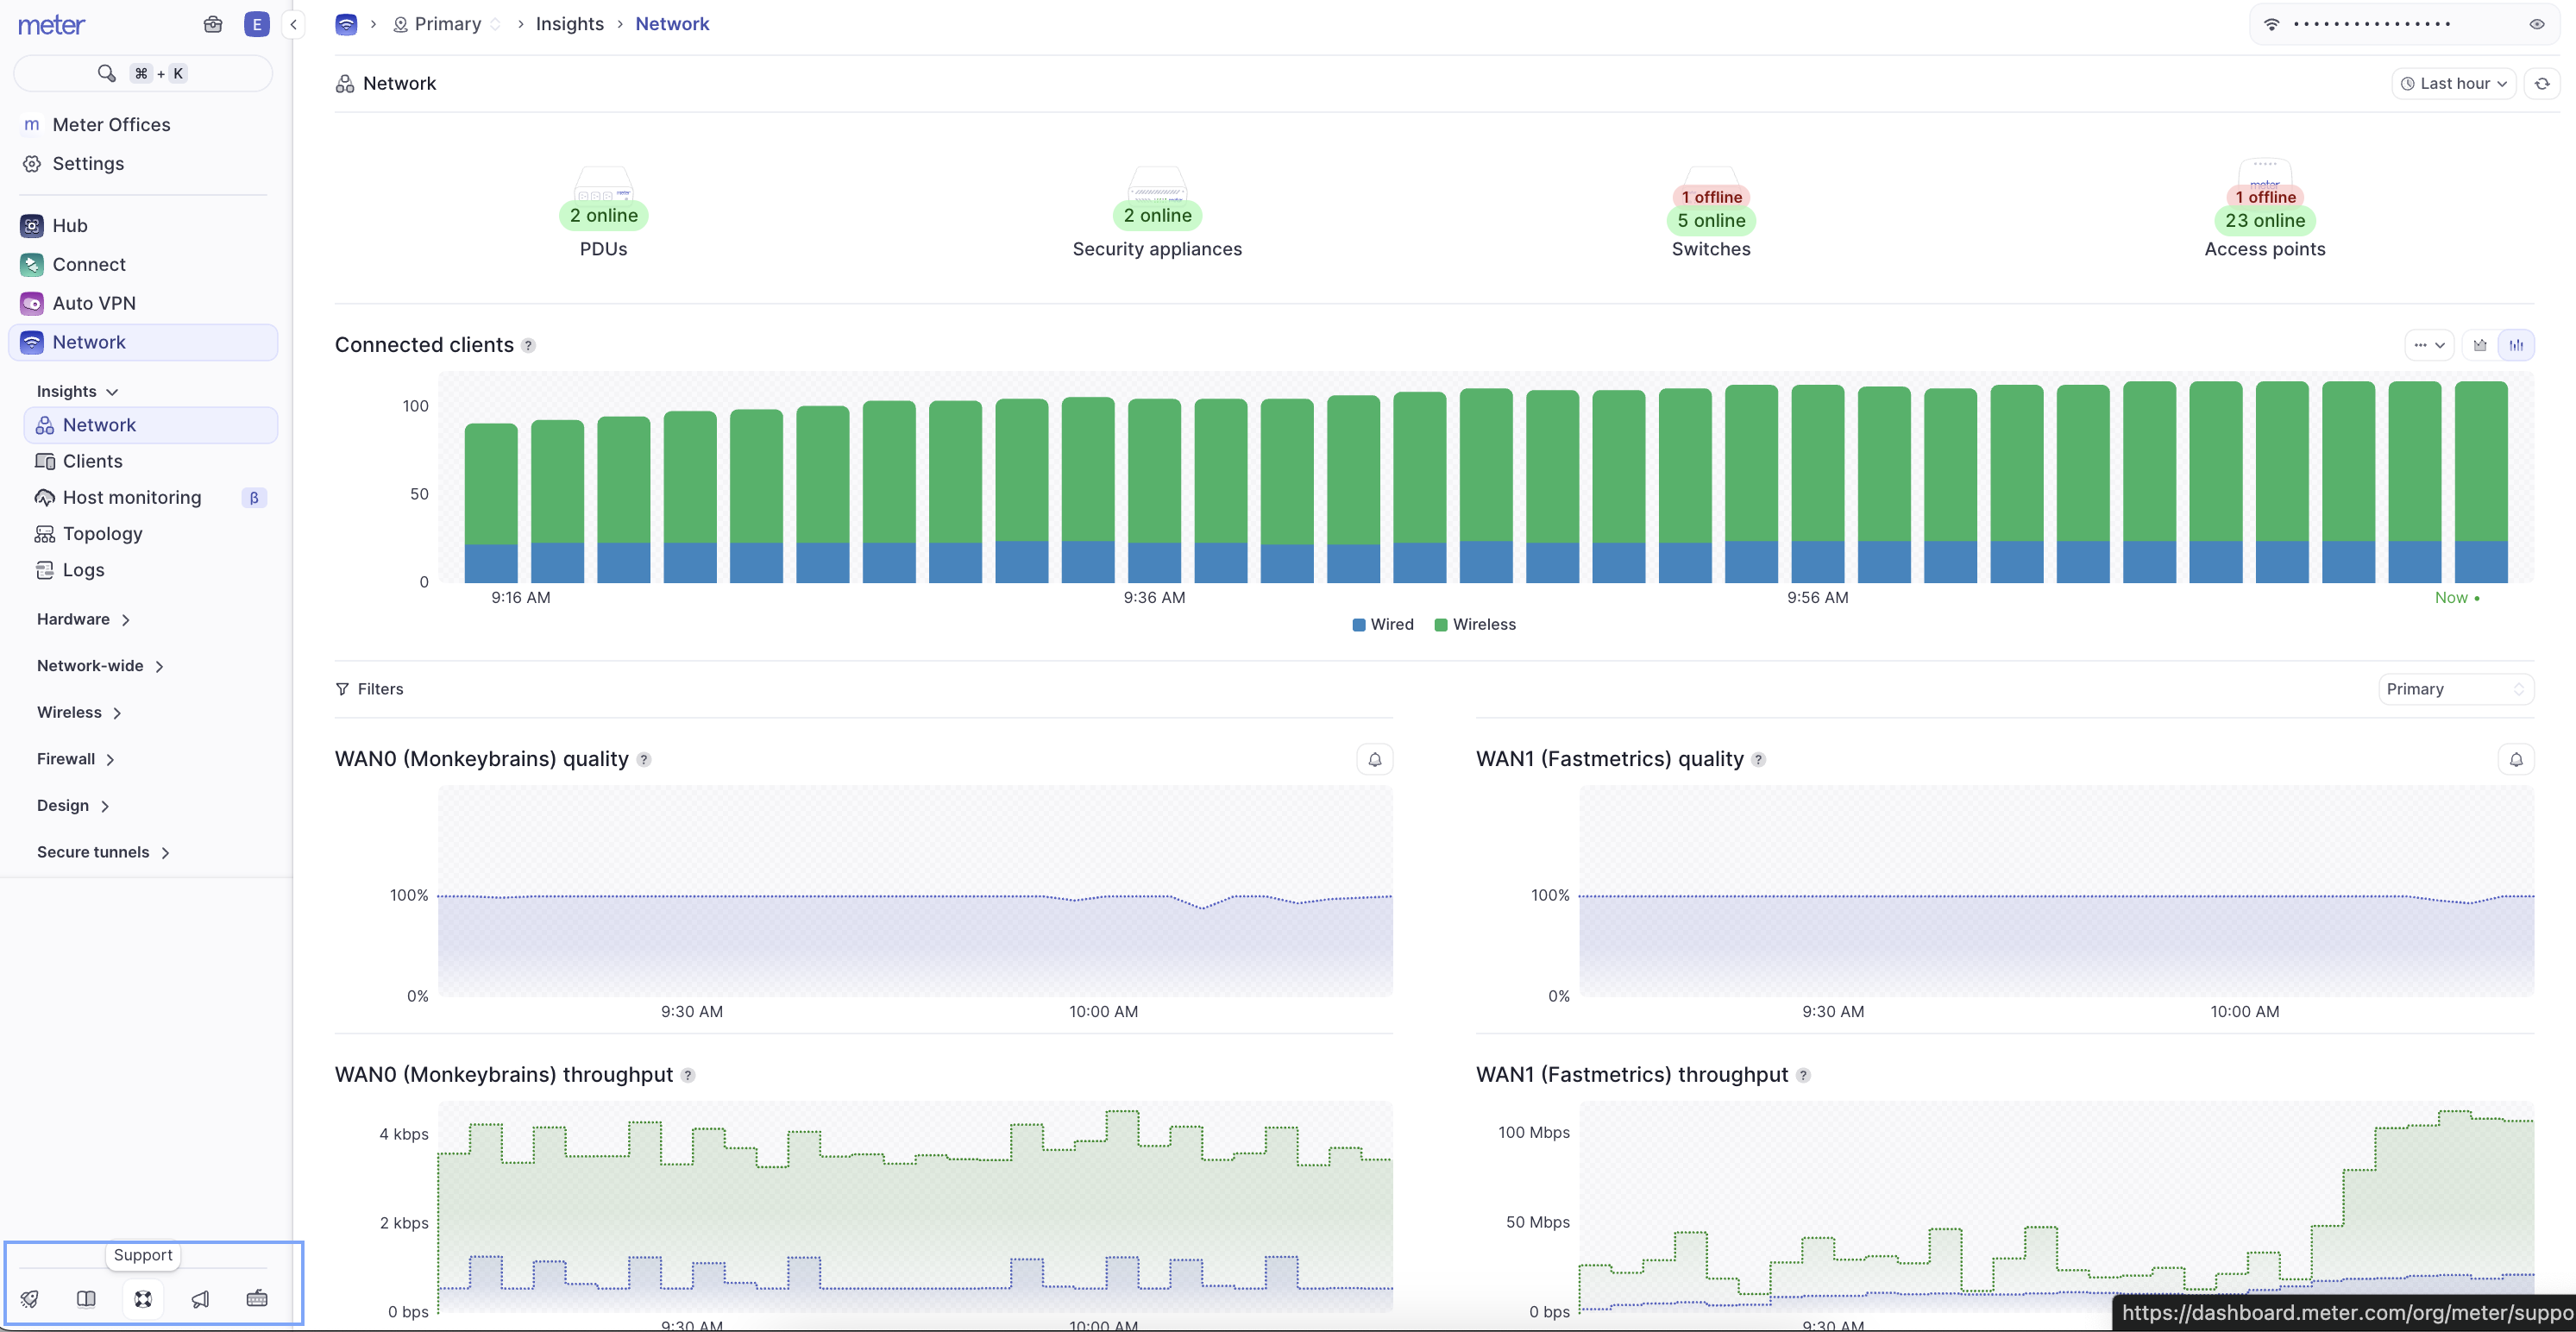Switch Connected clients to bar chart view

tap(2516, 345)
